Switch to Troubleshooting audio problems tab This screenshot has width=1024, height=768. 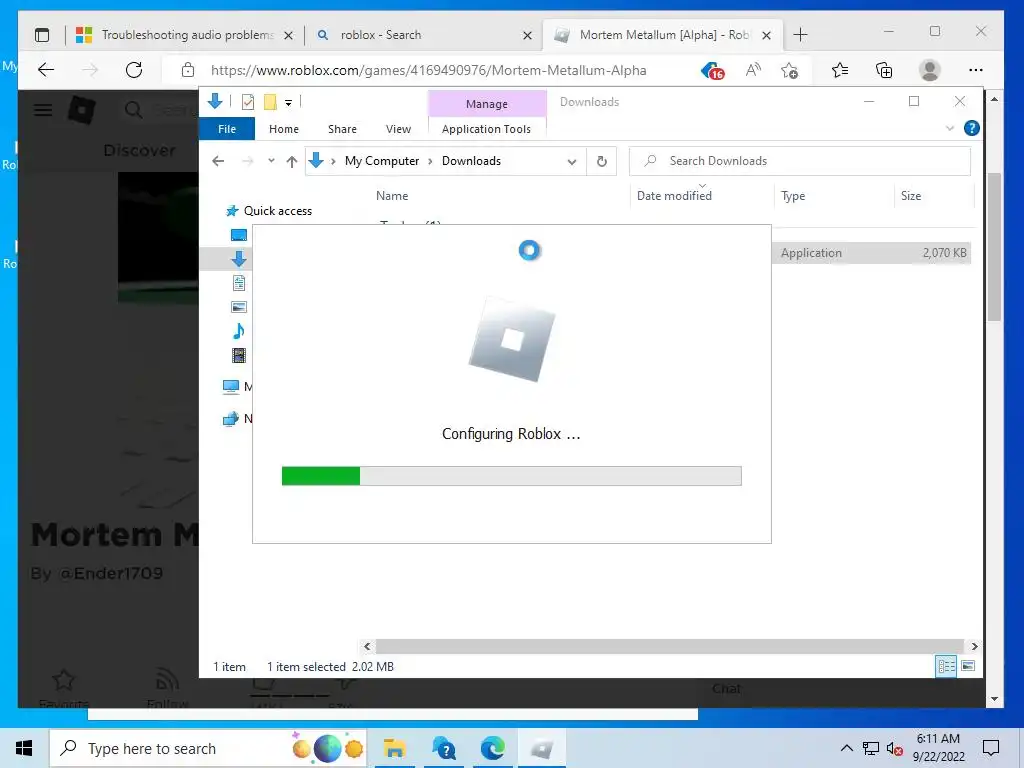pyautogui.click(x=185, y=35)
